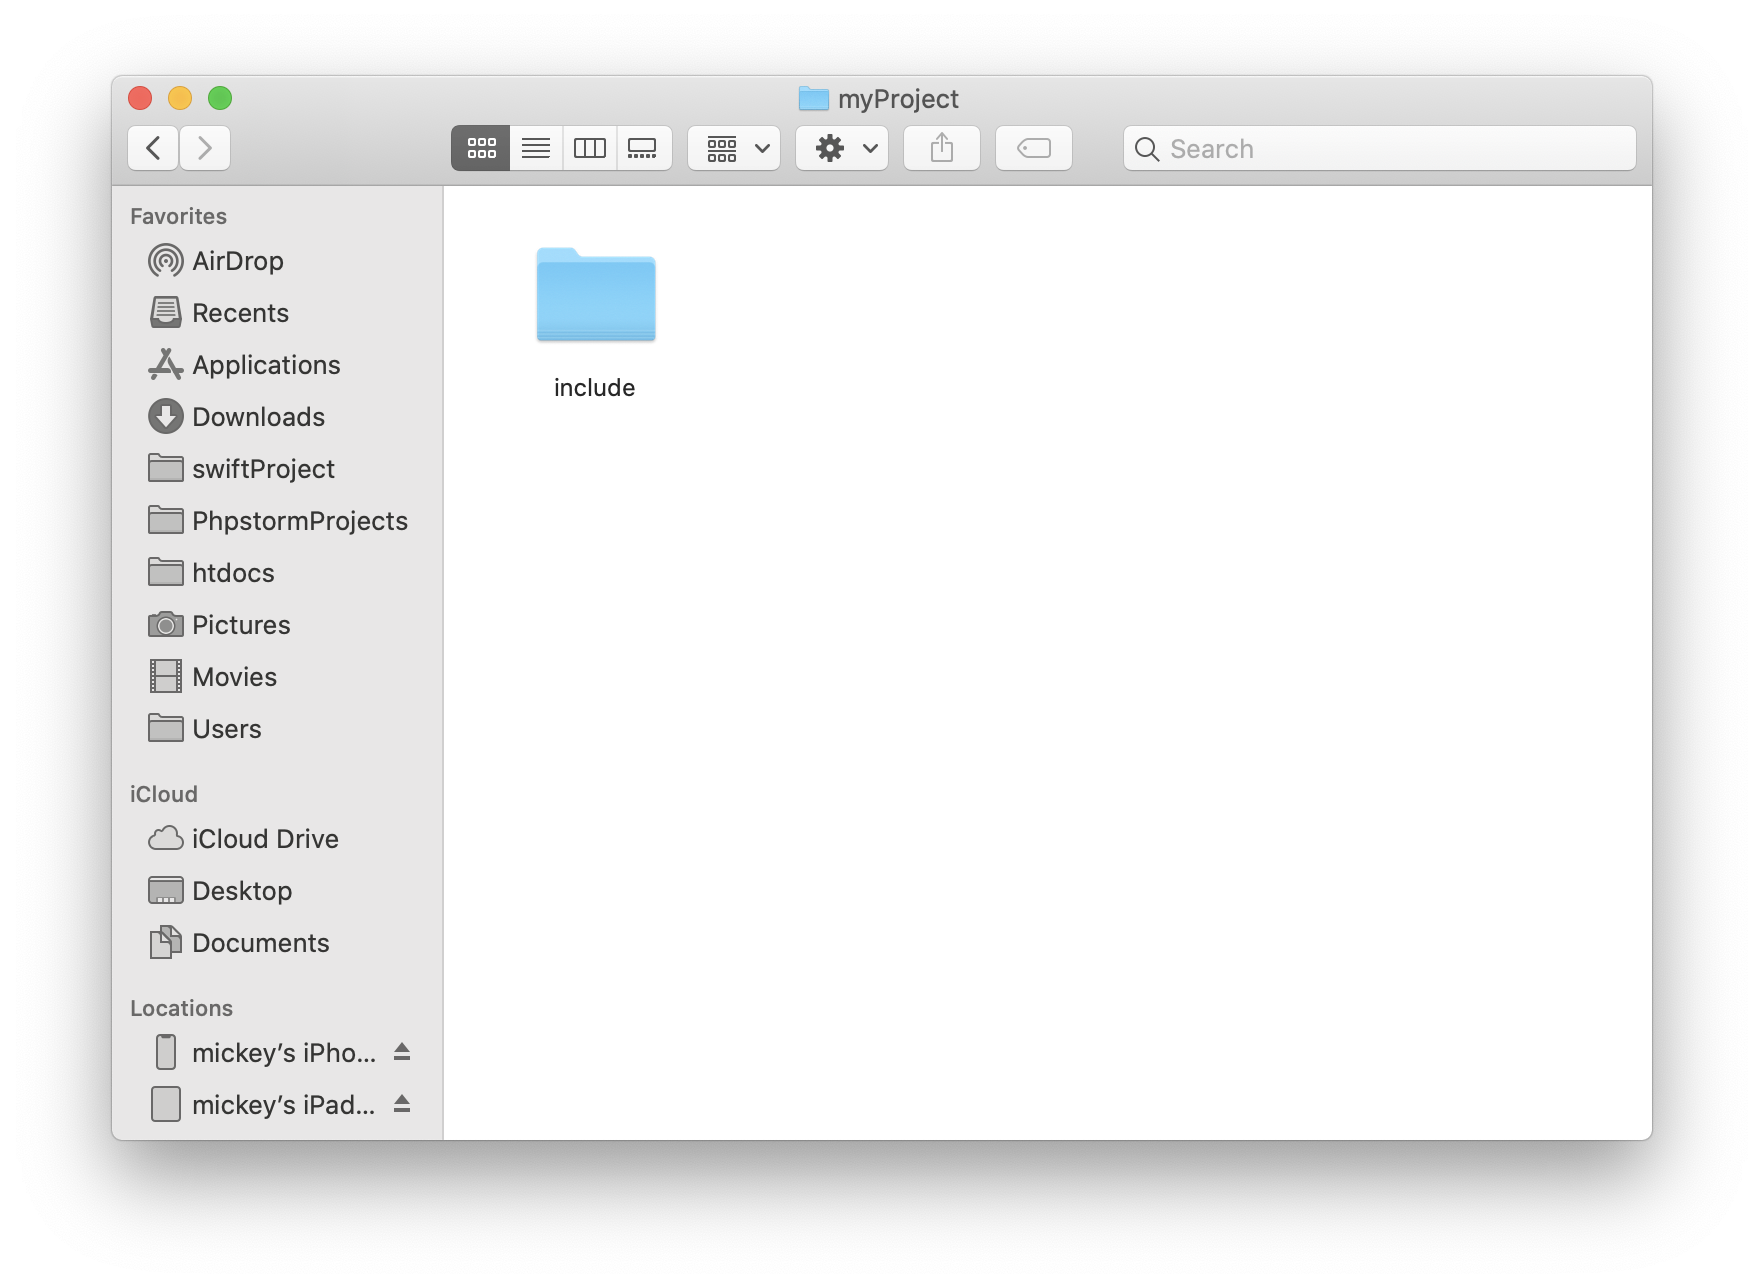Screen dimensions: 1764x1288
Task: Switch to list view
Action: click(x=536, y=148)
